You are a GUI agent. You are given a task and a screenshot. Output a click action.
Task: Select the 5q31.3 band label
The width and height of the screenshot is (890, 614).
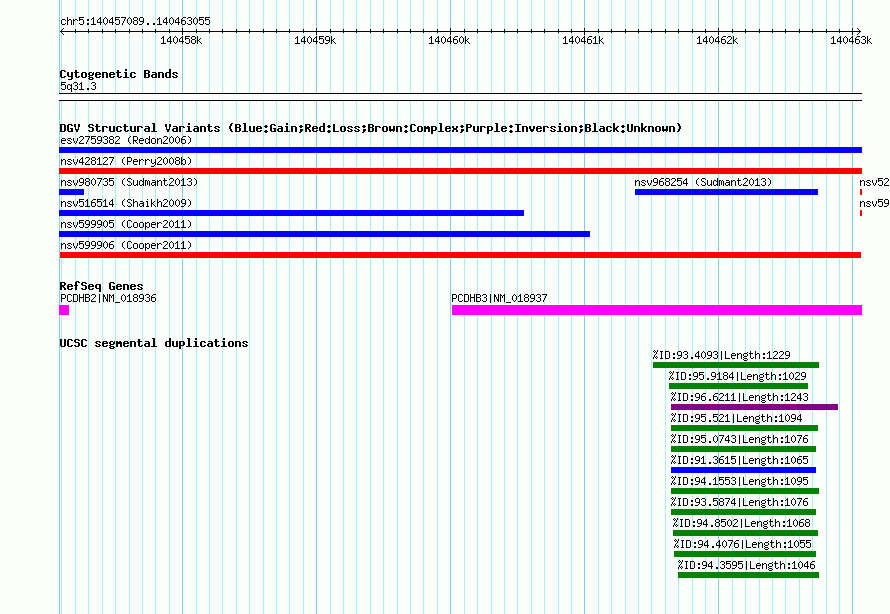78,86
